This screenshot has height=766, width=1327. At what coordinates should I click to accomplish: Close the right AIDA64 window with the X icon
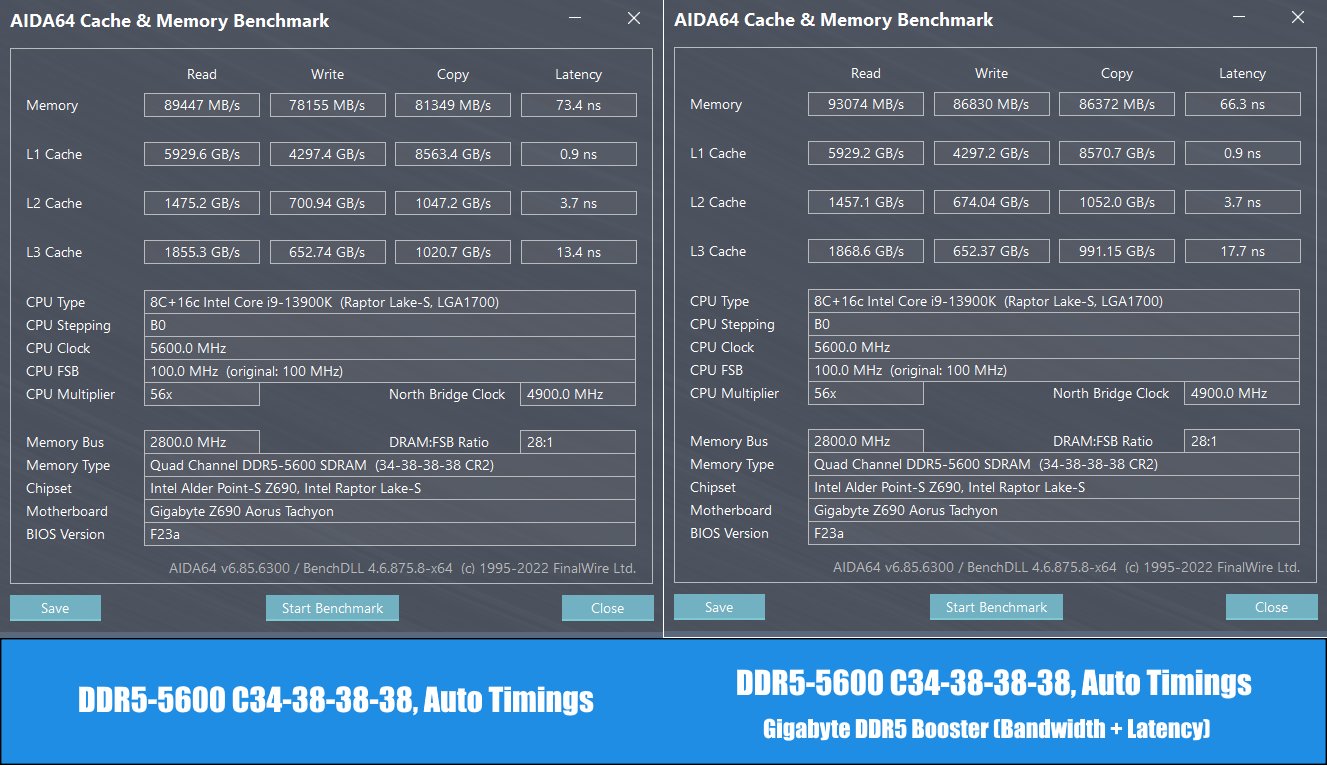point(1298,19)
